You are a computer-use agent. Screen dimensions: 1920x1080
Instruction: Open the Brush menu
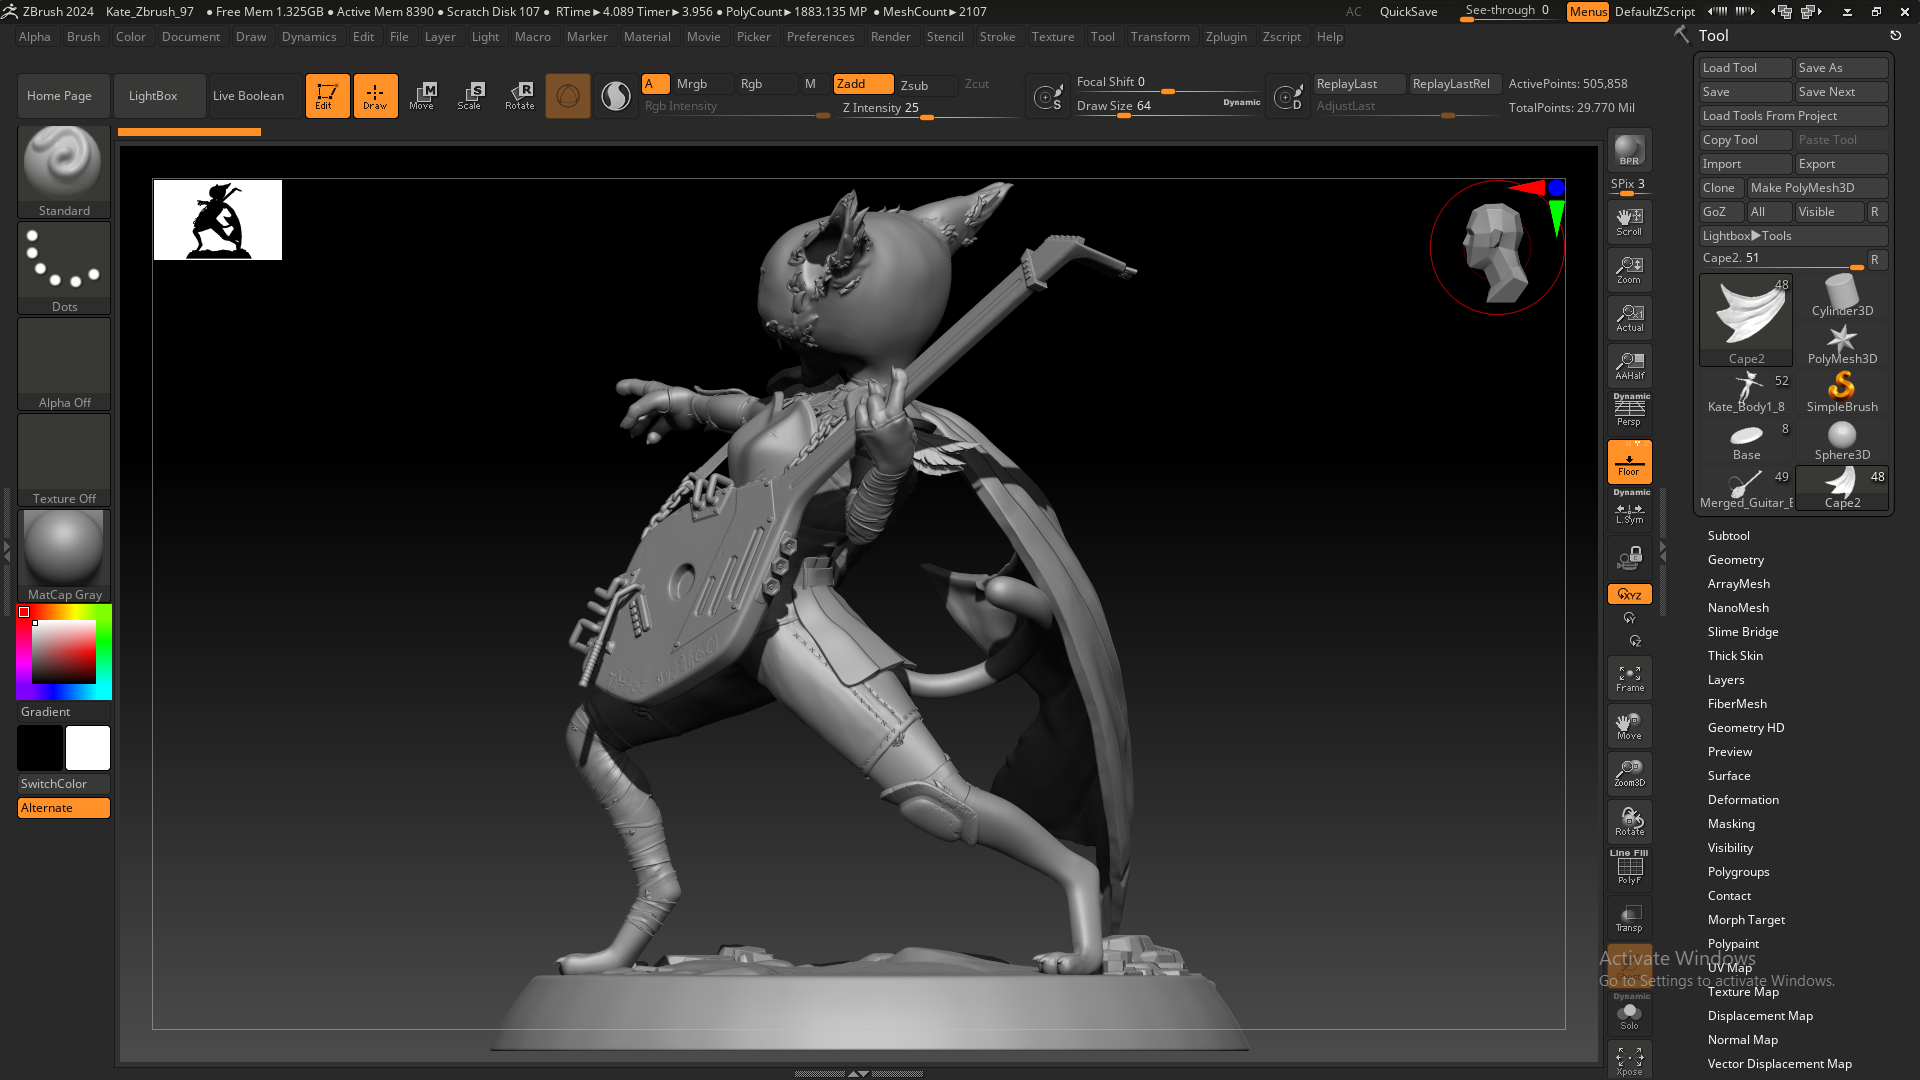tap(83, 37)
